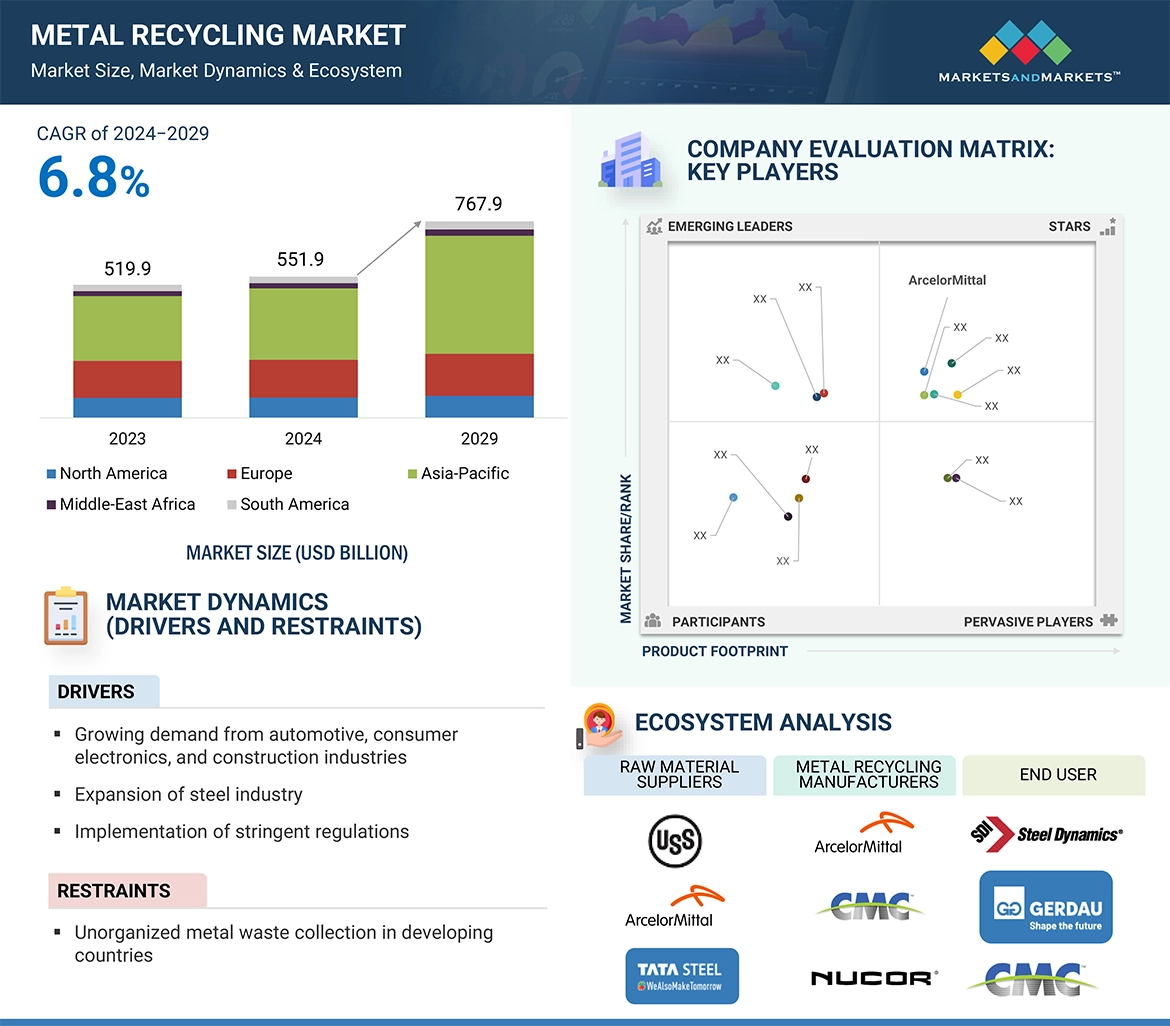Click the Gerdau logo

coord(1045,907)
